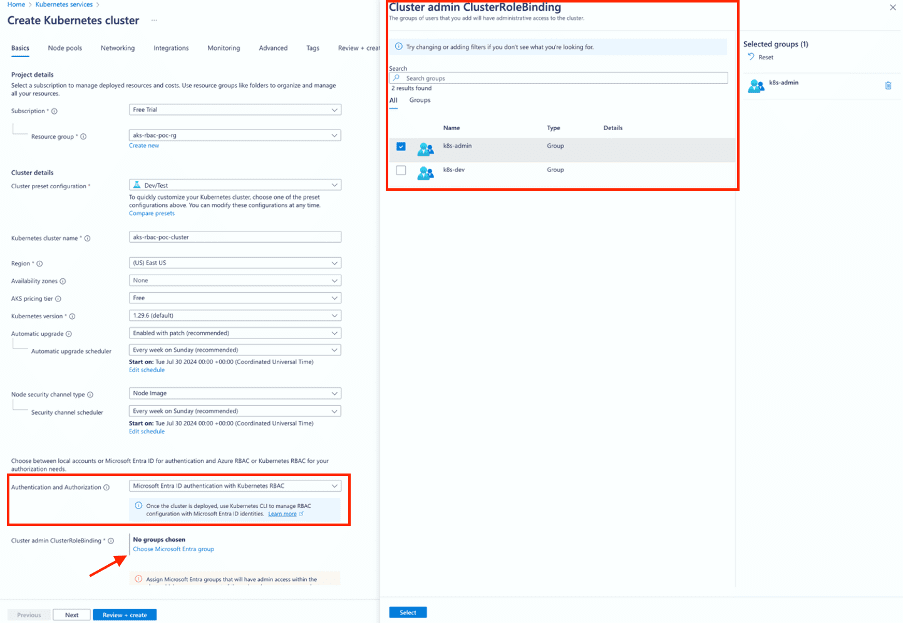Open the Subscription dropdown showing Free Trial
This screenshot has width=904, height=624.
[x=235, y=110]
